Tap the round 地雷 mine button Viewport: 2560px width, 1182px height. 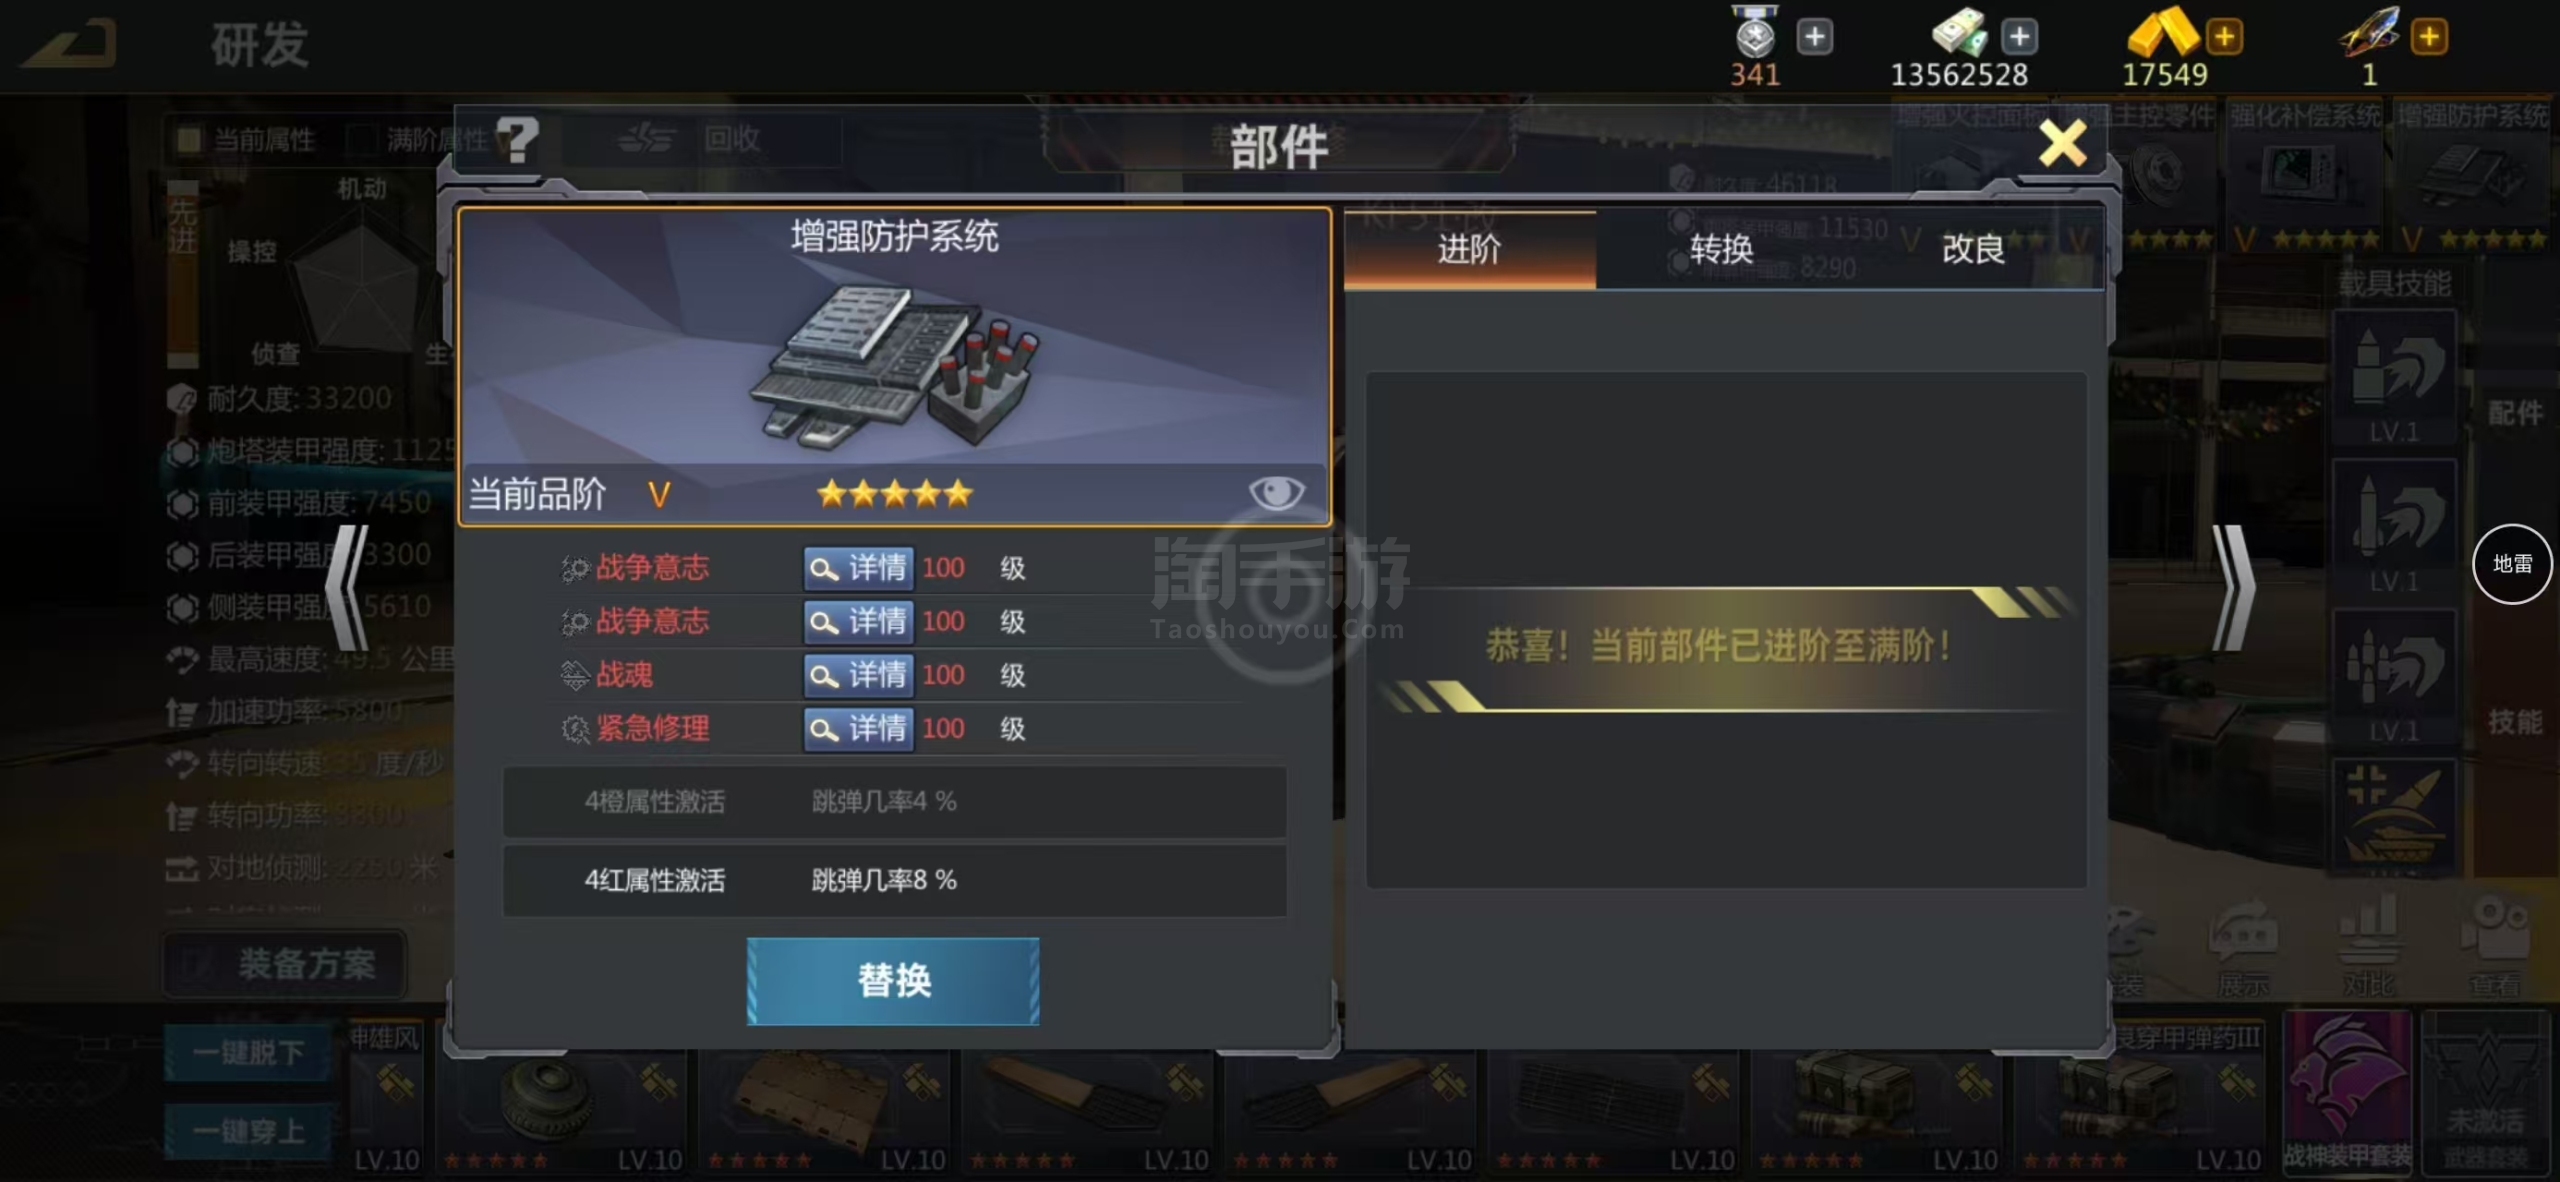pos(2512,564)
